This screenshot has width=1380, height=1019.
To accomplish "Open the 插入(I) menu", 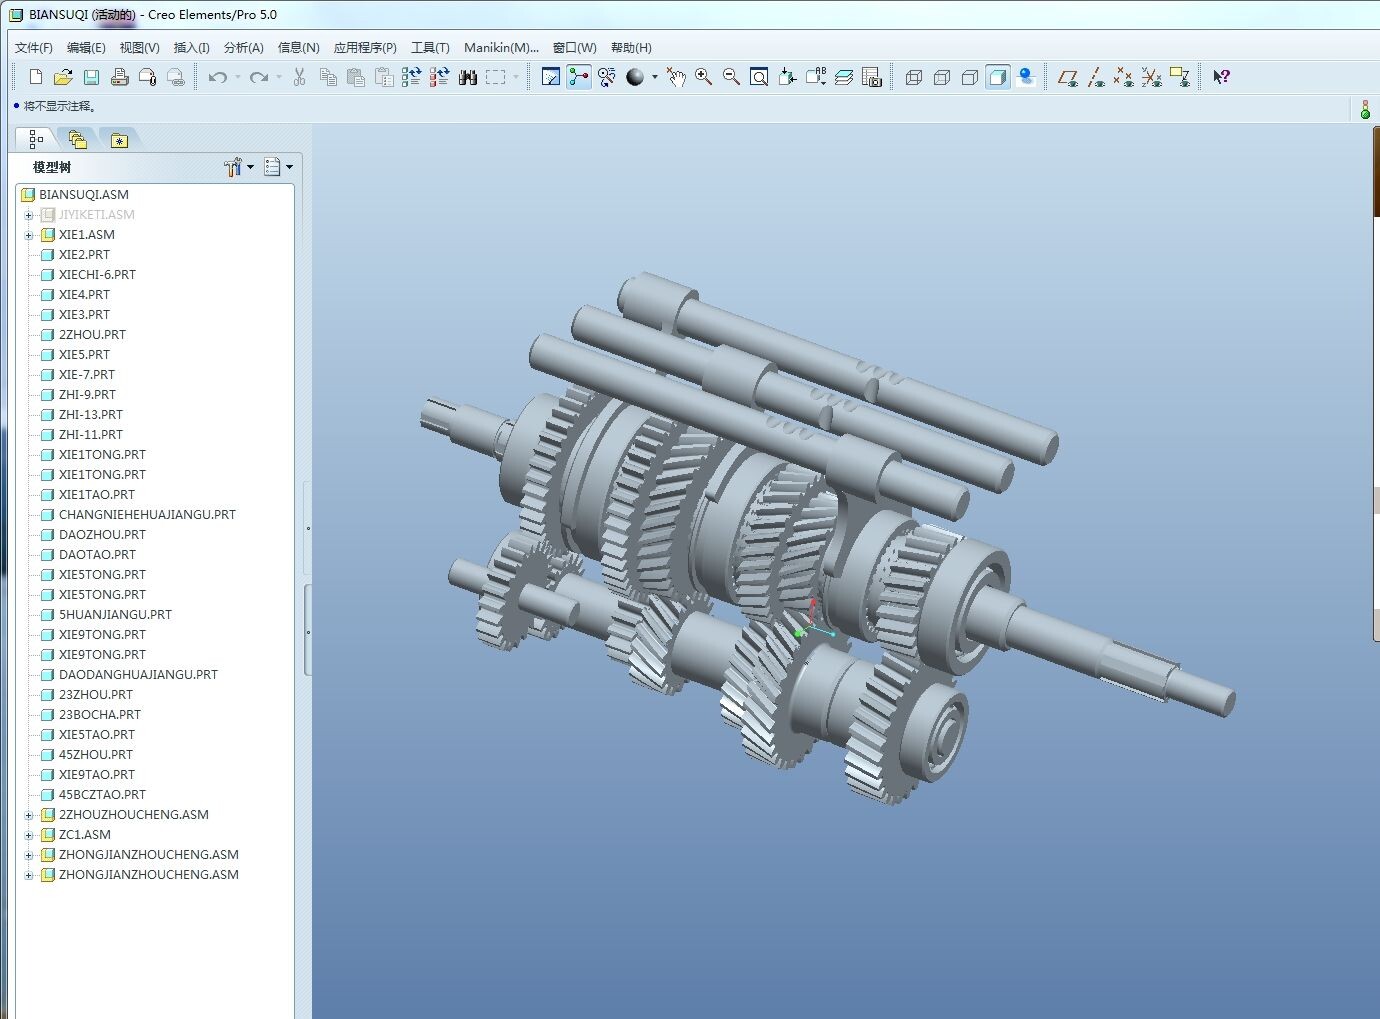I will [192, 47].
